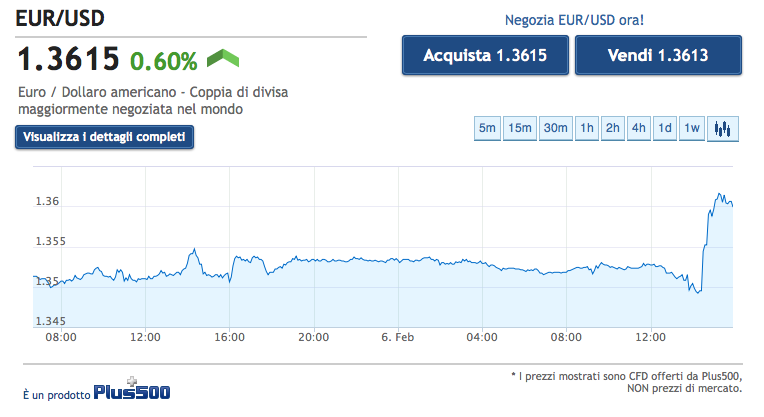The height and width of the screenshot is (417, 764).
Task: Select the 1w timeframe
Action: pos(691,128)
